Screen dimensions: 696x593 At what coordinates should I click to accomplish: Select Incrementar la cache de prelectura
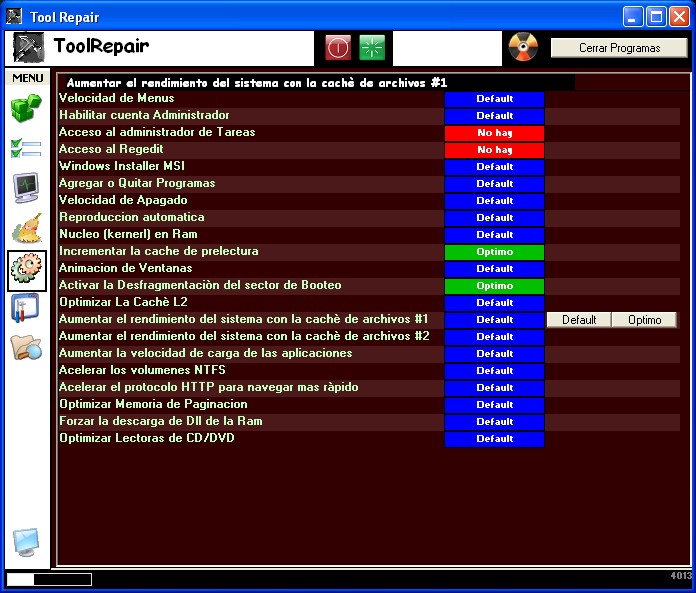click(159, 251)
